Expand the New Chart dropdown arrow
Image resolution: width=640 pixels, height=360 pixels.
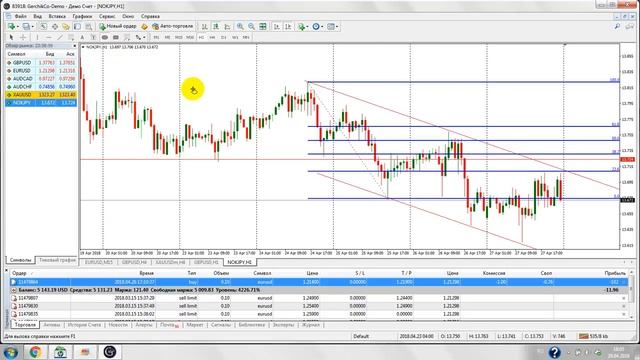pos(18,27)
